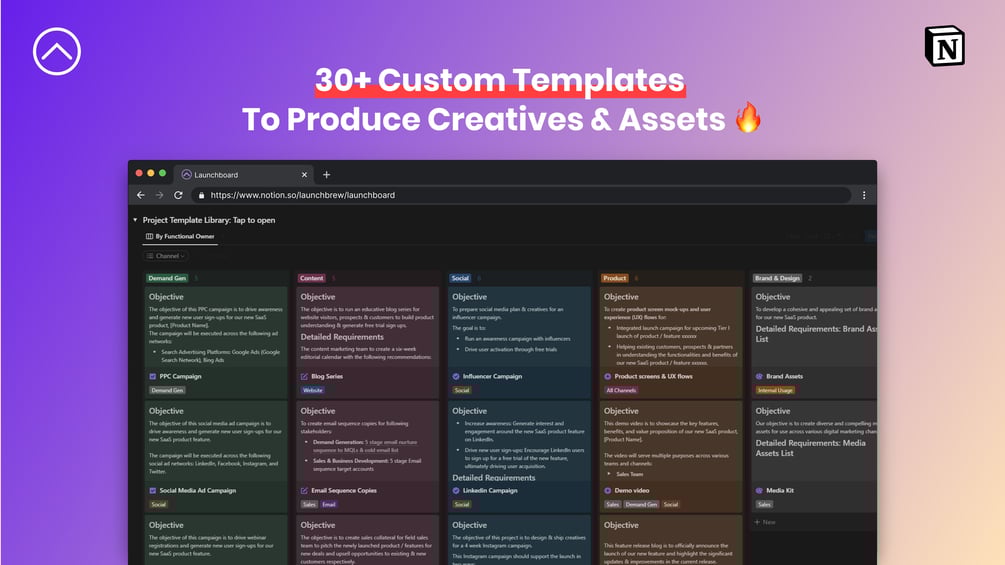
Task: Click the Launchbrew arrow logo in the top left
Action: tap(57, 51)
